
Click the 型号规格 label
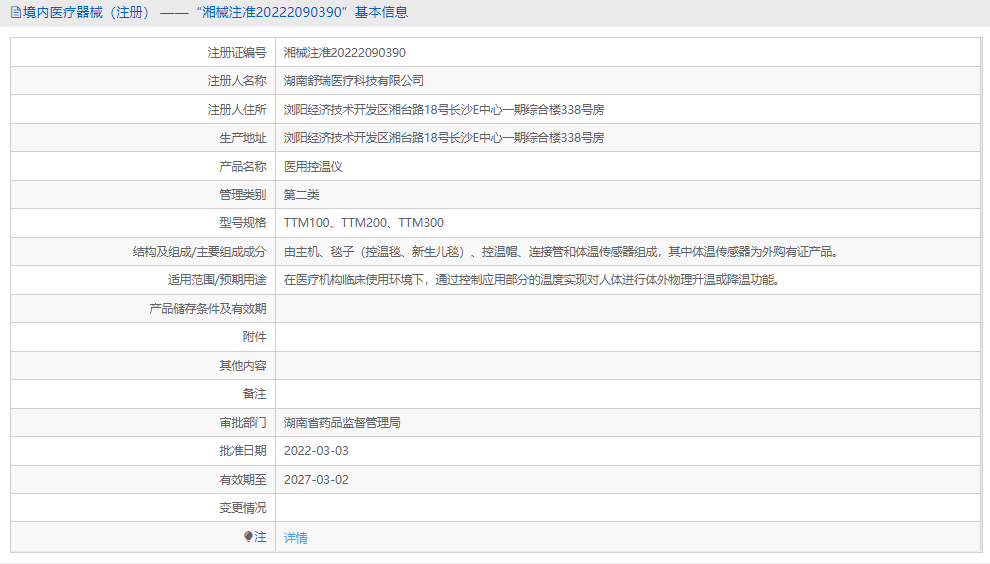click(x=242, y=223)
